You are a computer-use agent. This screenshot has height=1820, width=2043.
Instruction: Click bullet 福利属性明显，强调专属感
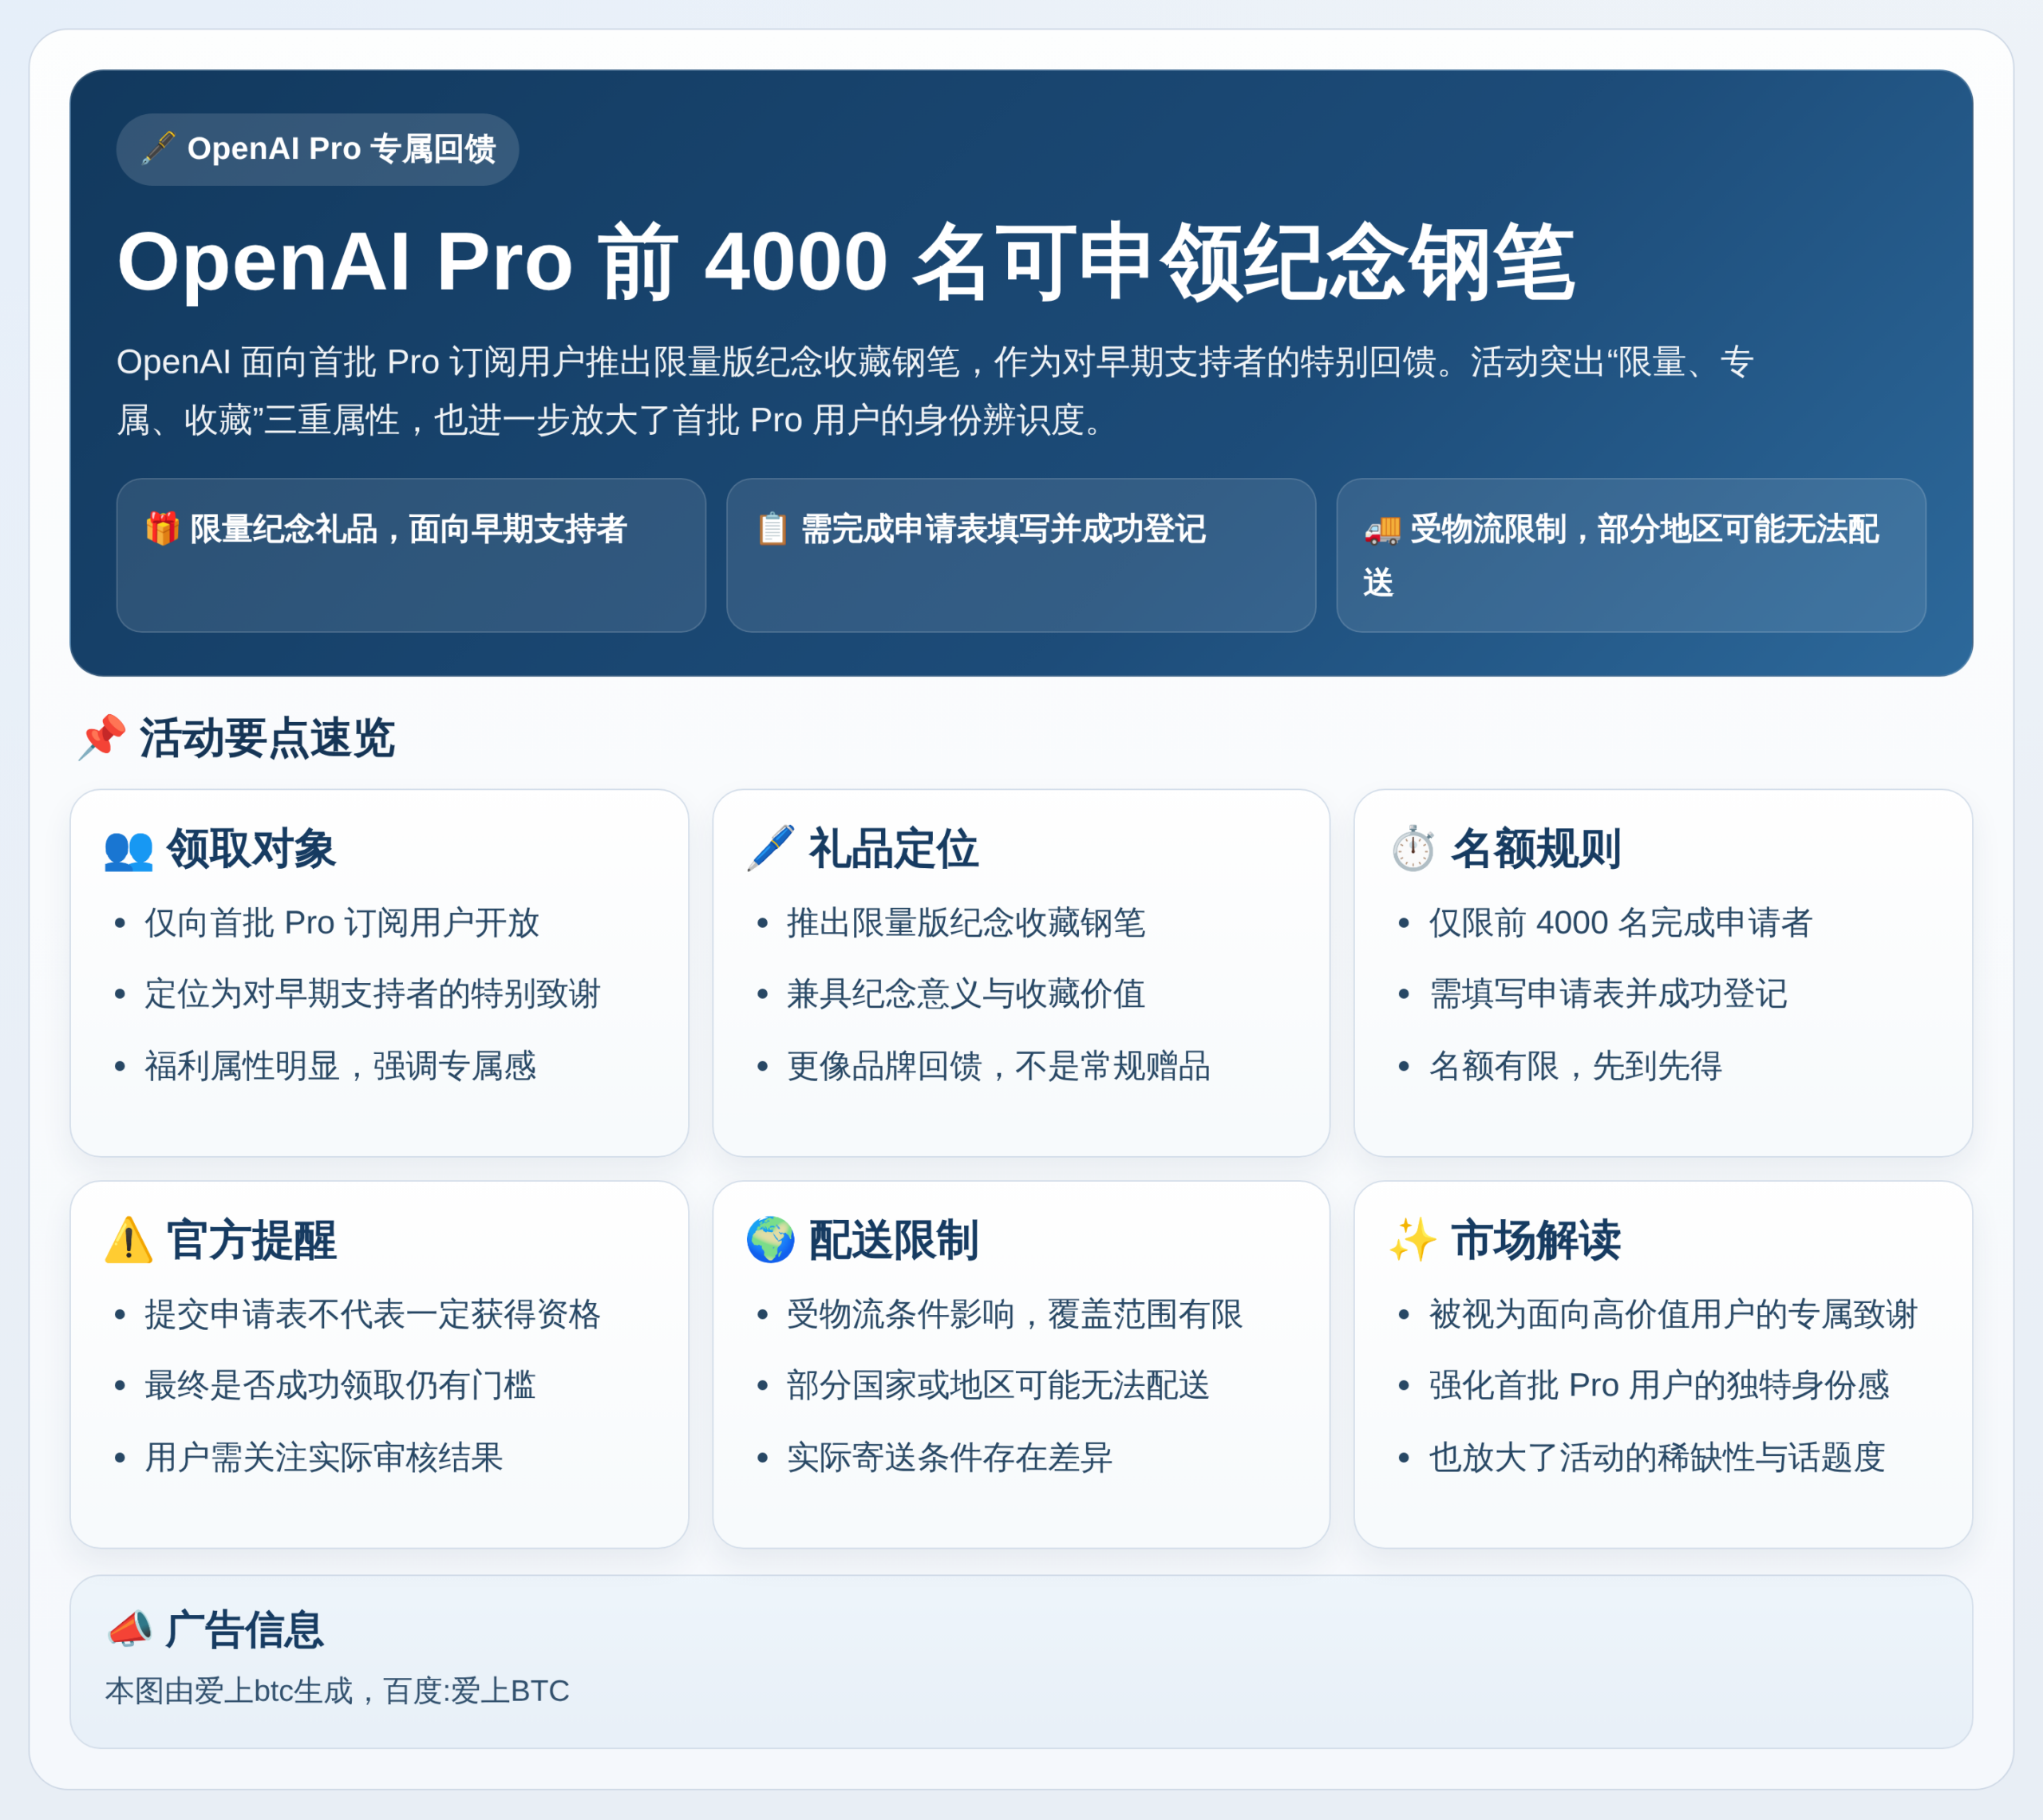coord(340,1066)
